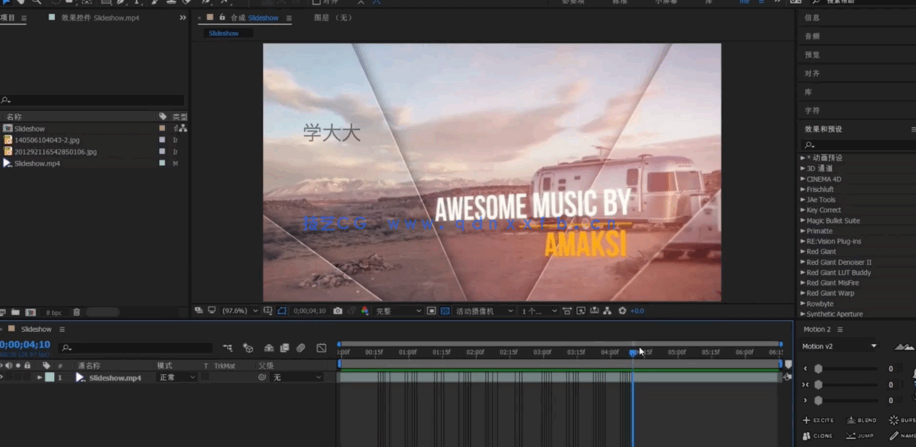The width and height of the screenshot is (916, 447).
Task: Expand the Slideshow.mp4 layer properties
Action: 40,378
